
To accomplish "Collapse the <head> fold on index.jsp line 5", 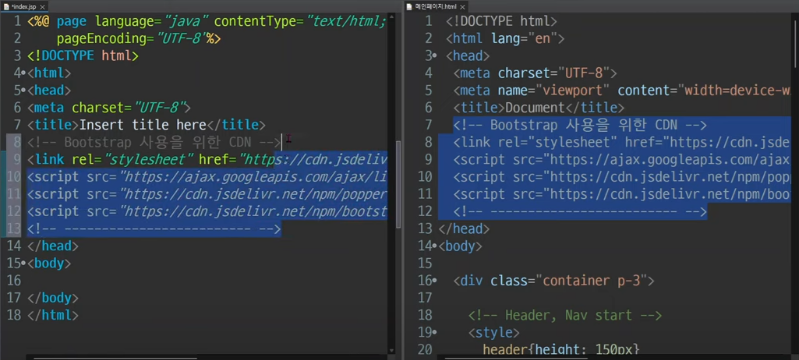I will coord(23,91).
